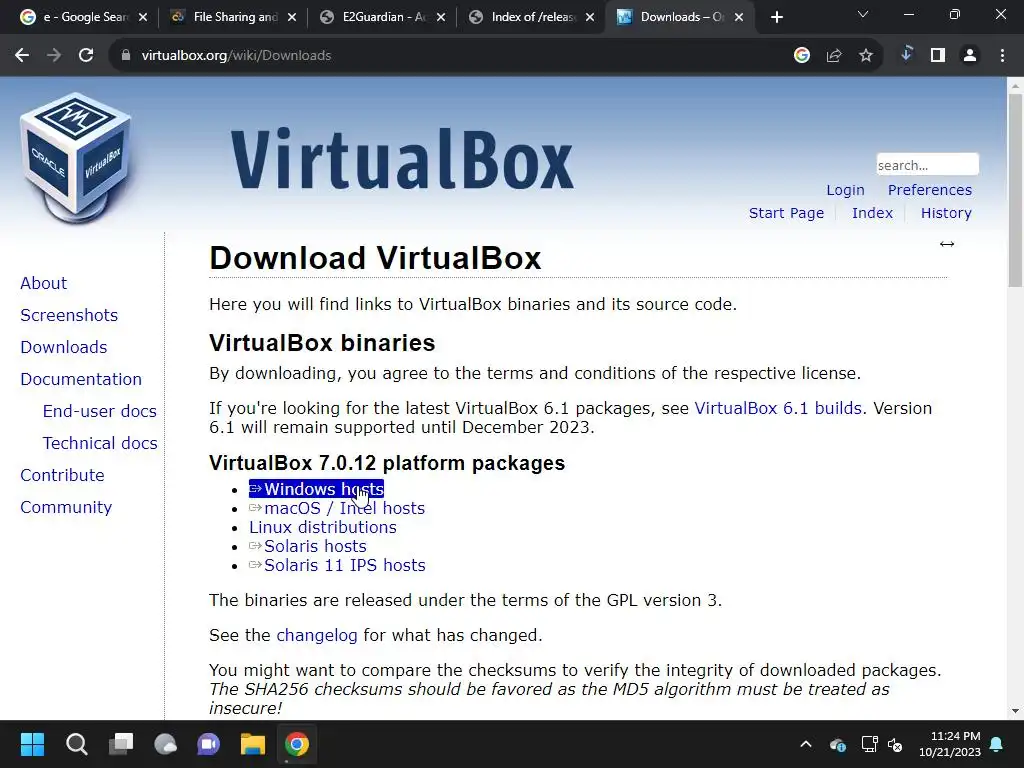Show hidden system tray icons
The image size is (1024, 768).
point(806,744)
